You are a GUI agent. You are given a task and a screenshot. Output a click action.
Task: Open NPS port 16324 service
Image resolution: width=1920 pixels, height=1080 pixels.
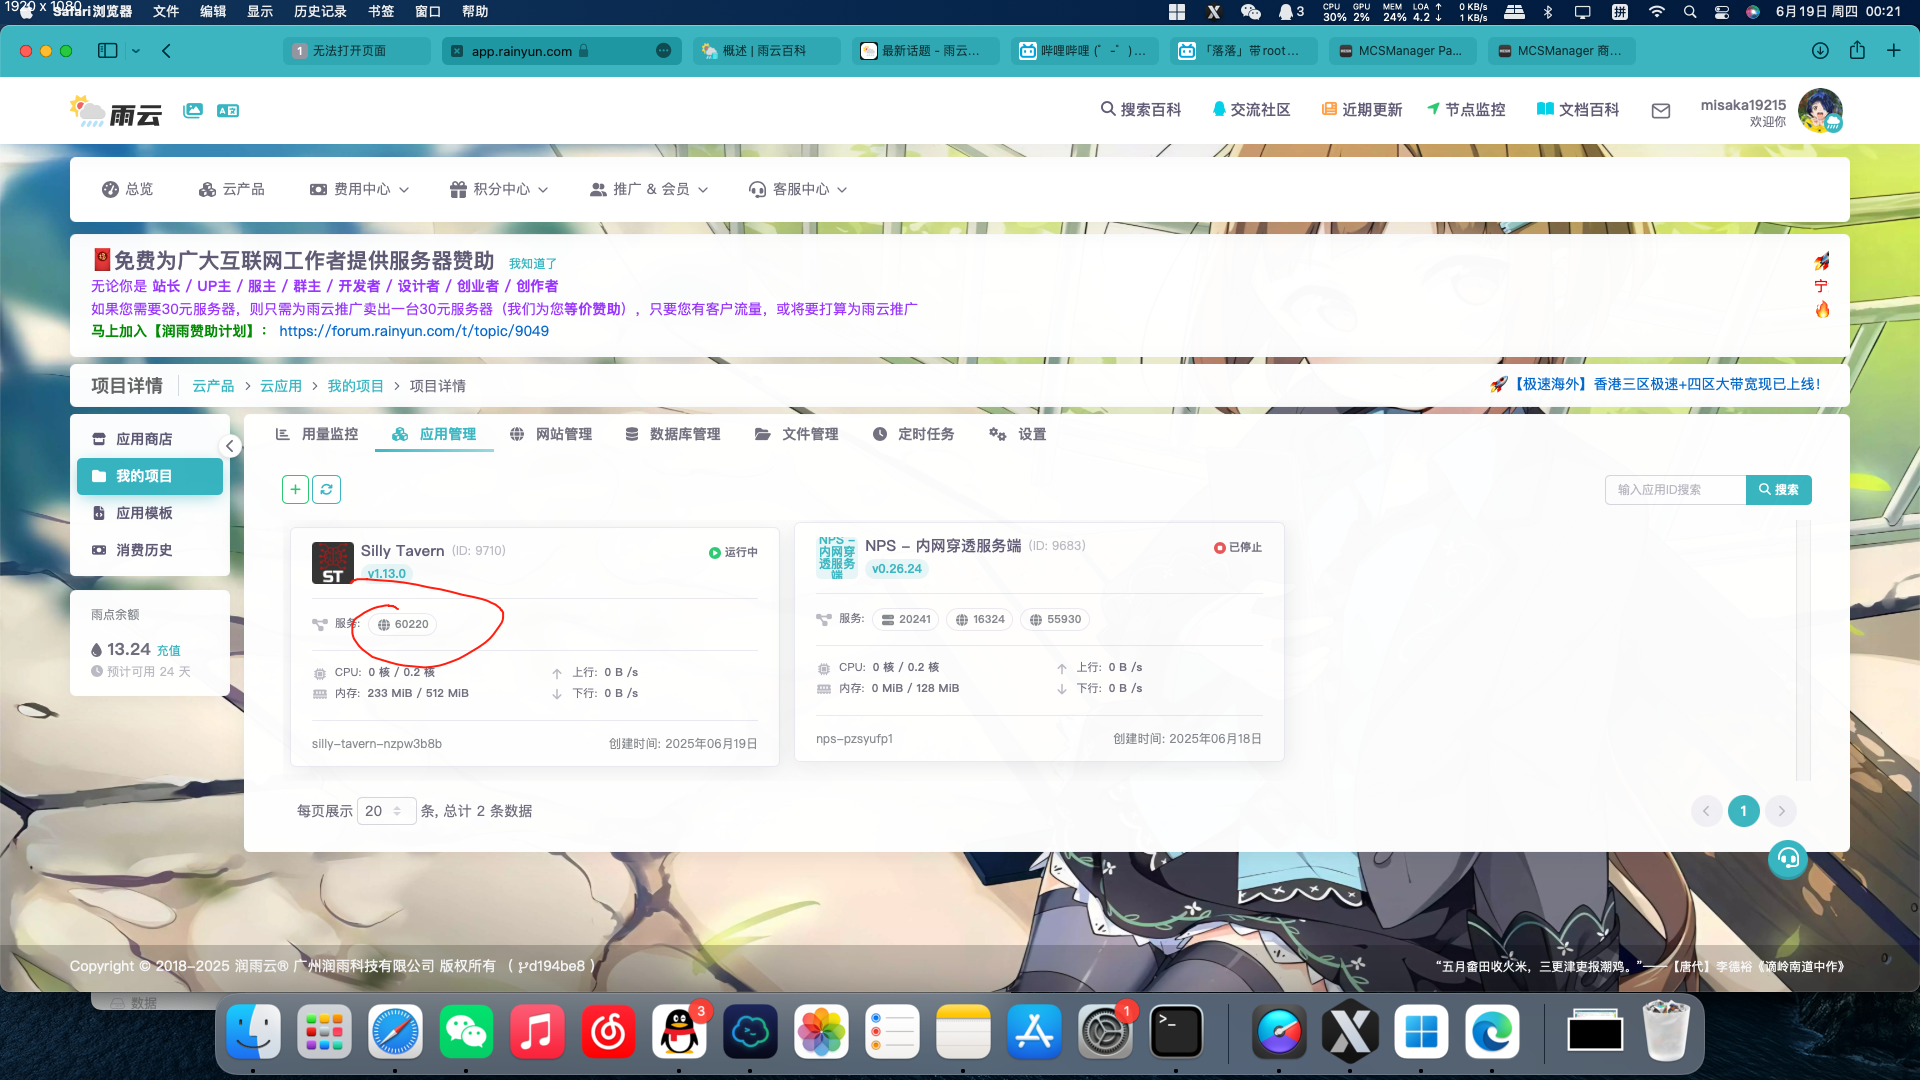tap(980, 619)
